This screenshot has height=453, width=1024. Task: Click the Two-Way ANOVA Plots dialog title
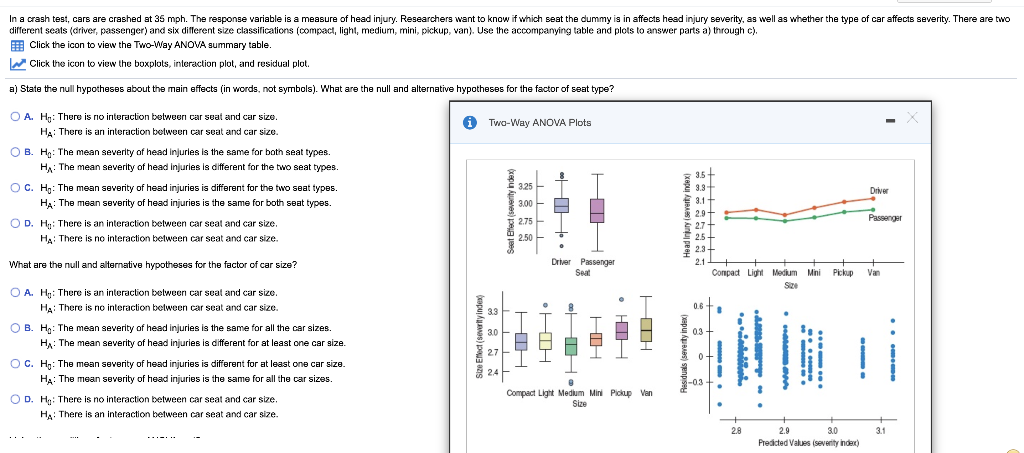pyautogui.click(x=540, y=122)
